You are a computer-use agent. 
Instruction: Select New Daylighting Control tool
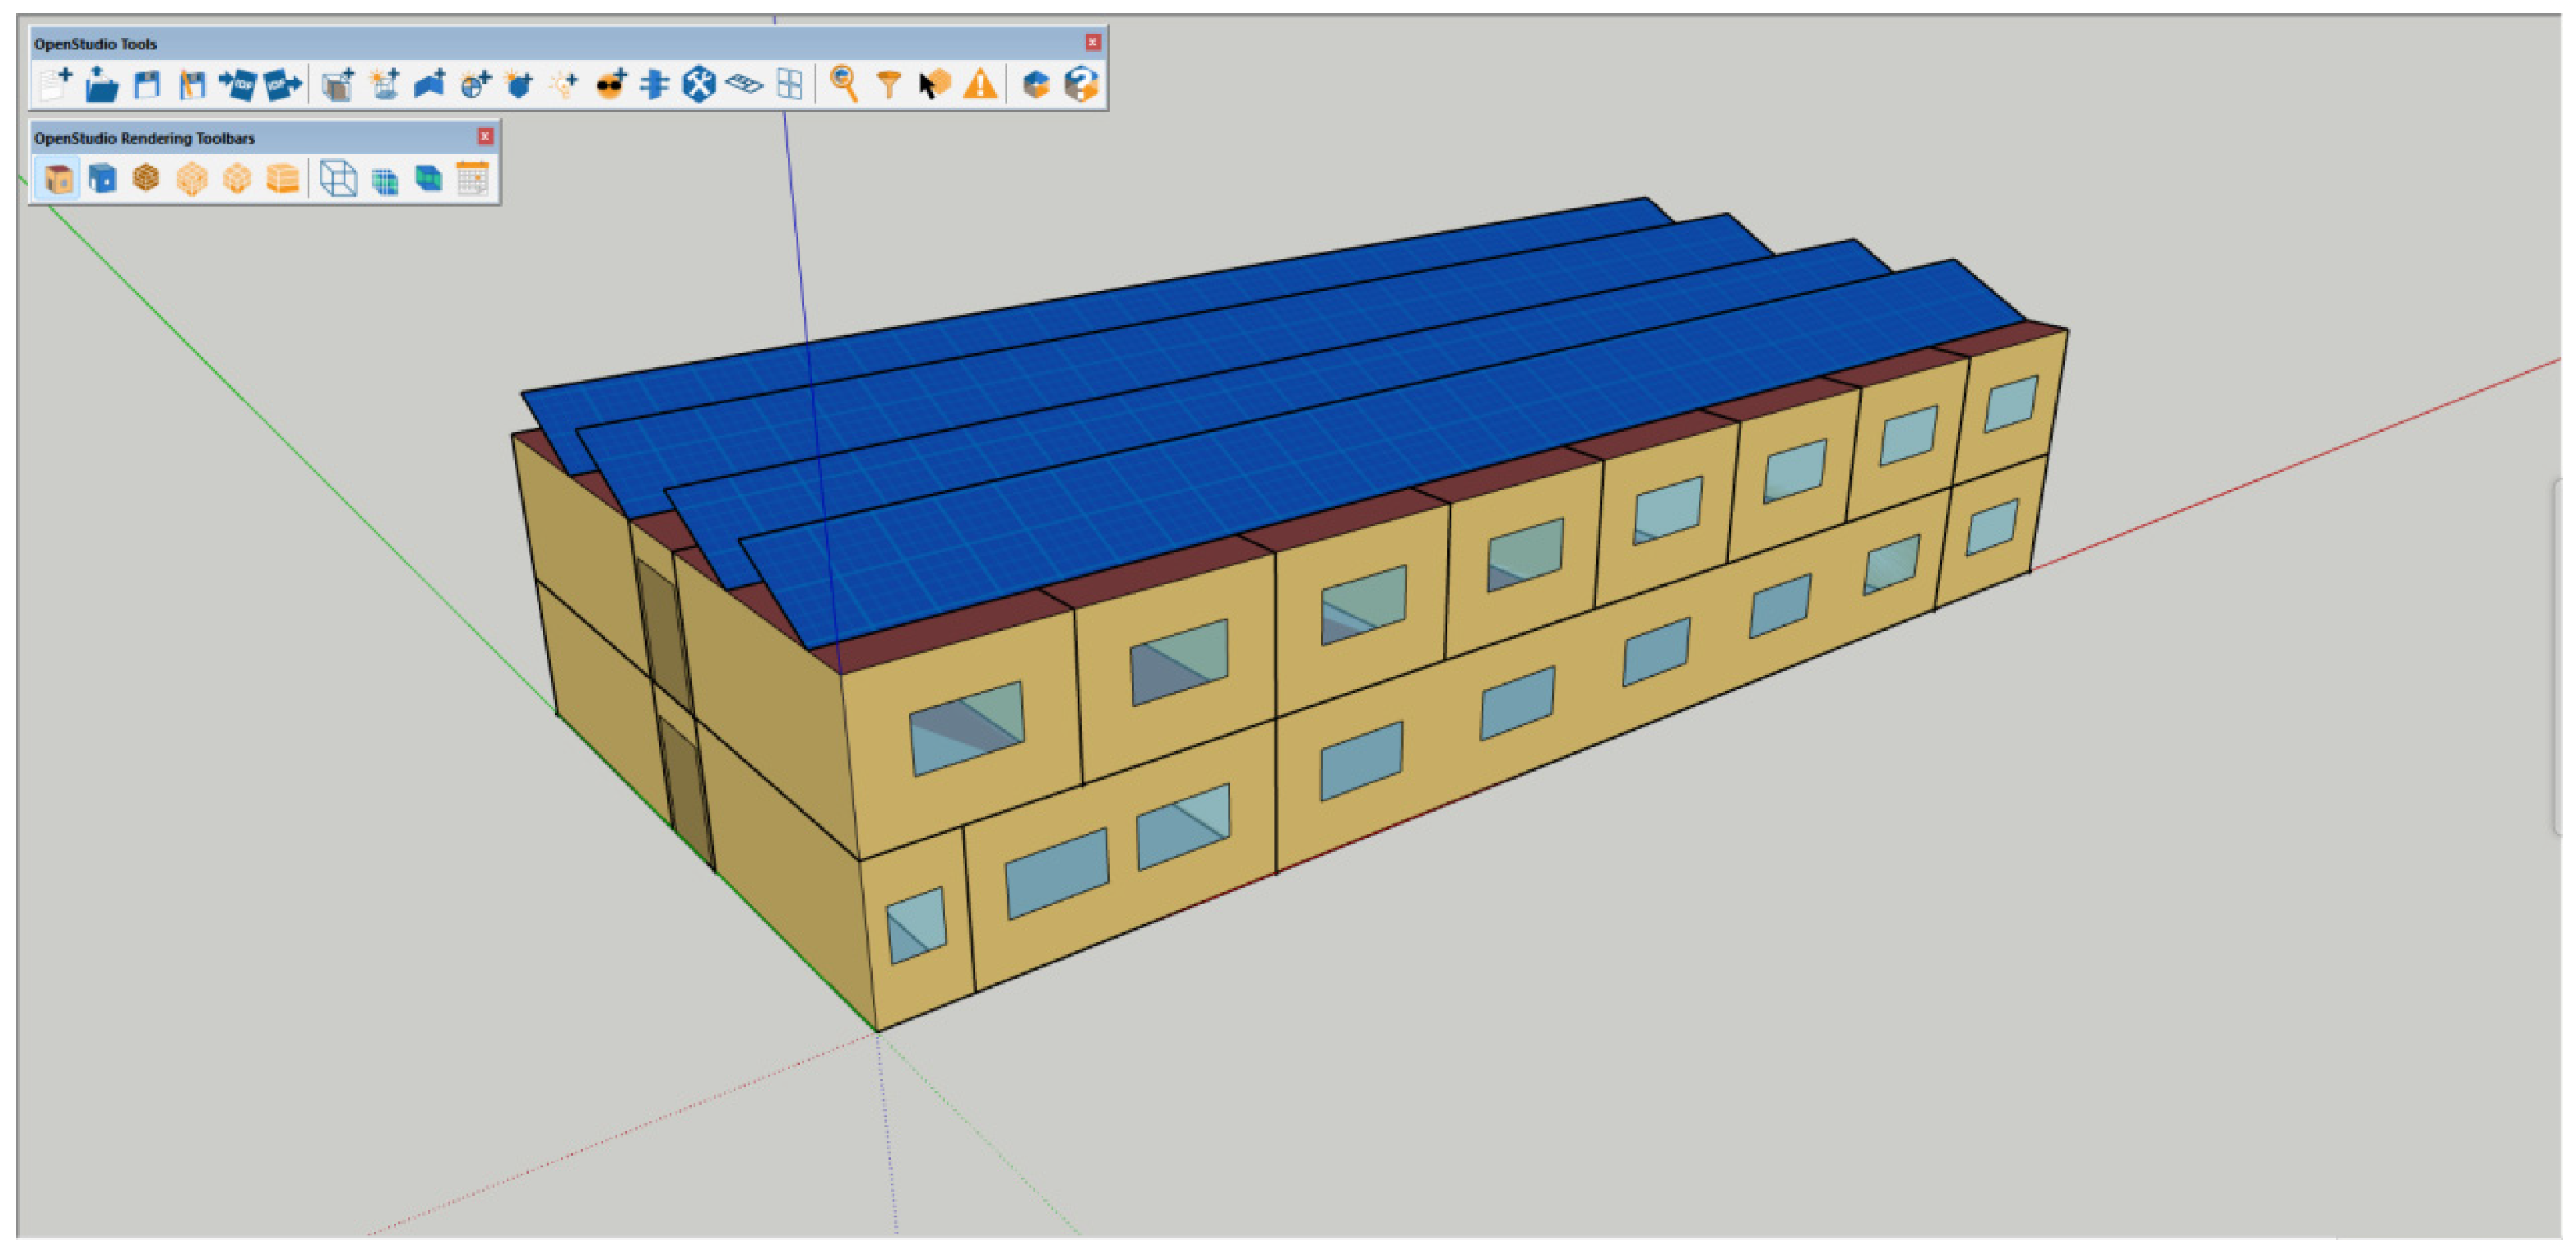(x=475, y=84)
